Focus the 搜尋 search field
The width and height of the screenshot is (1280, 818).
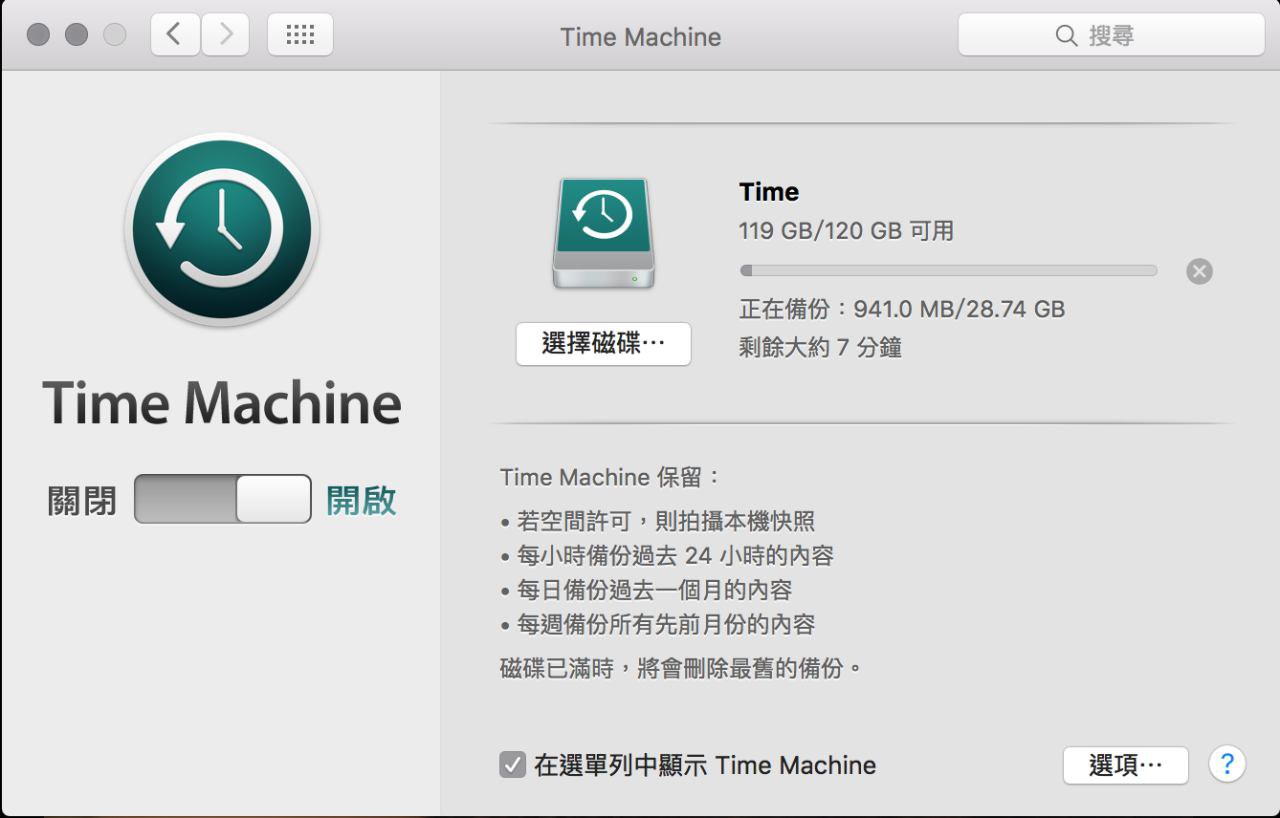coord(1111,35)
